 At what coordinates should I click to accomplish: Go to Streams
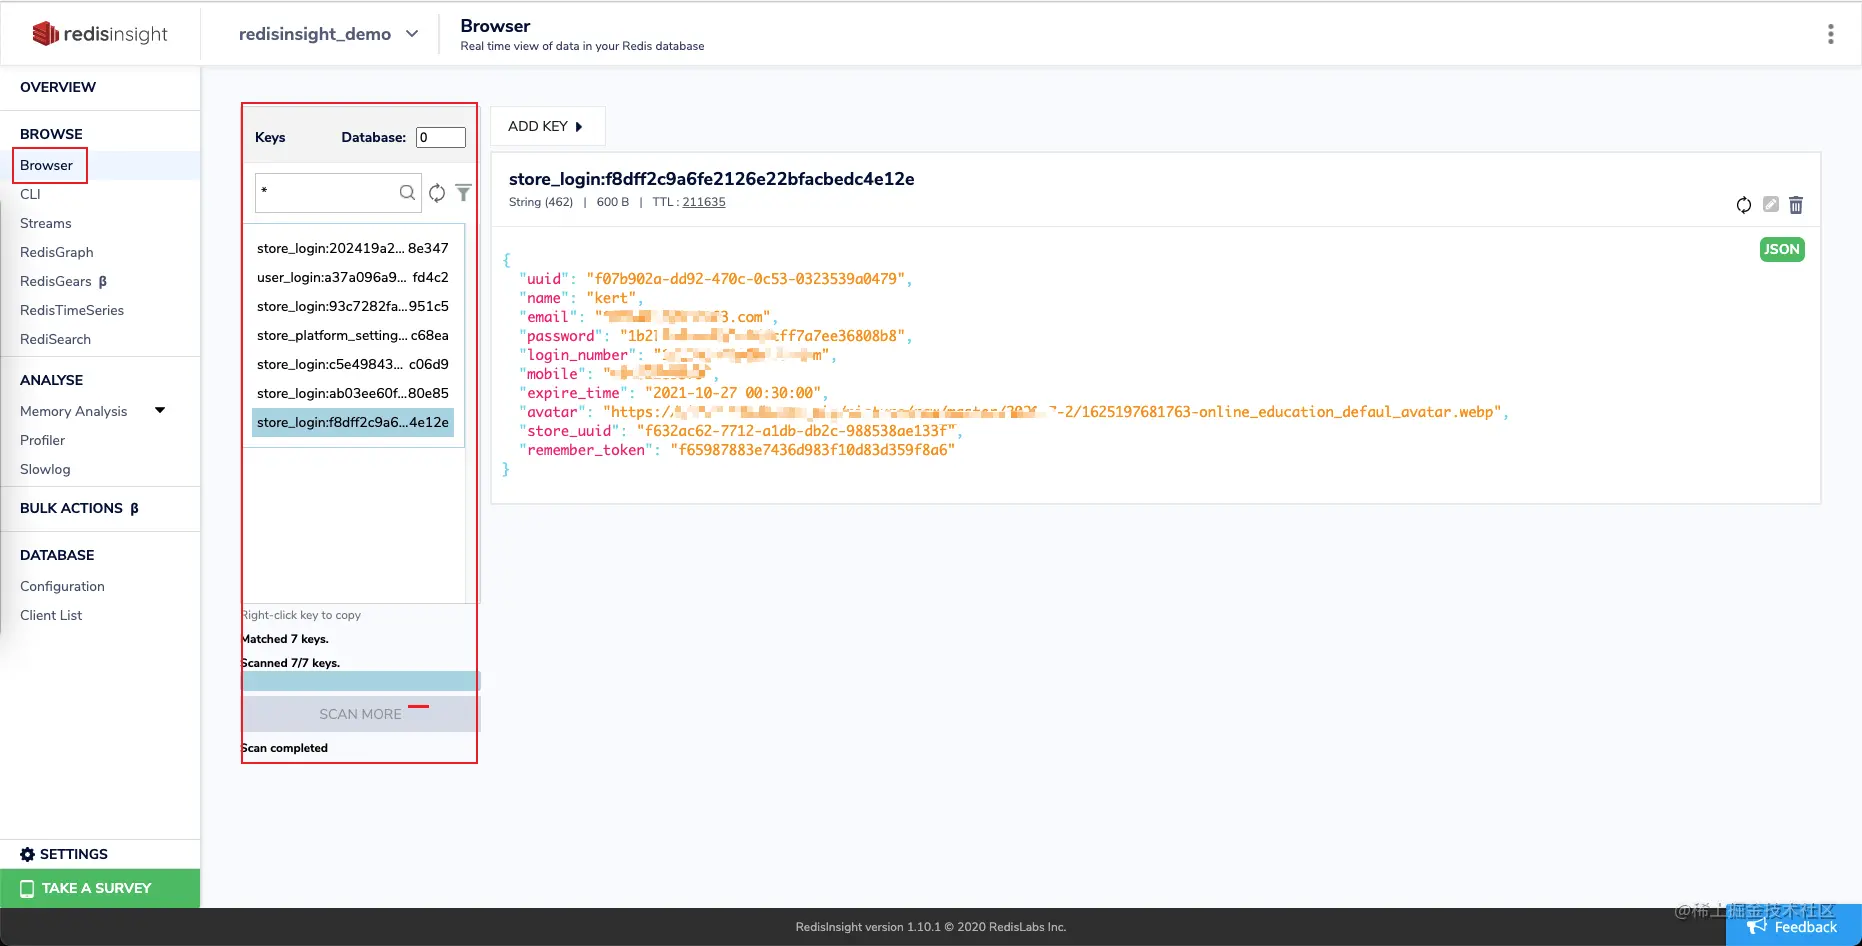(46, 223)
